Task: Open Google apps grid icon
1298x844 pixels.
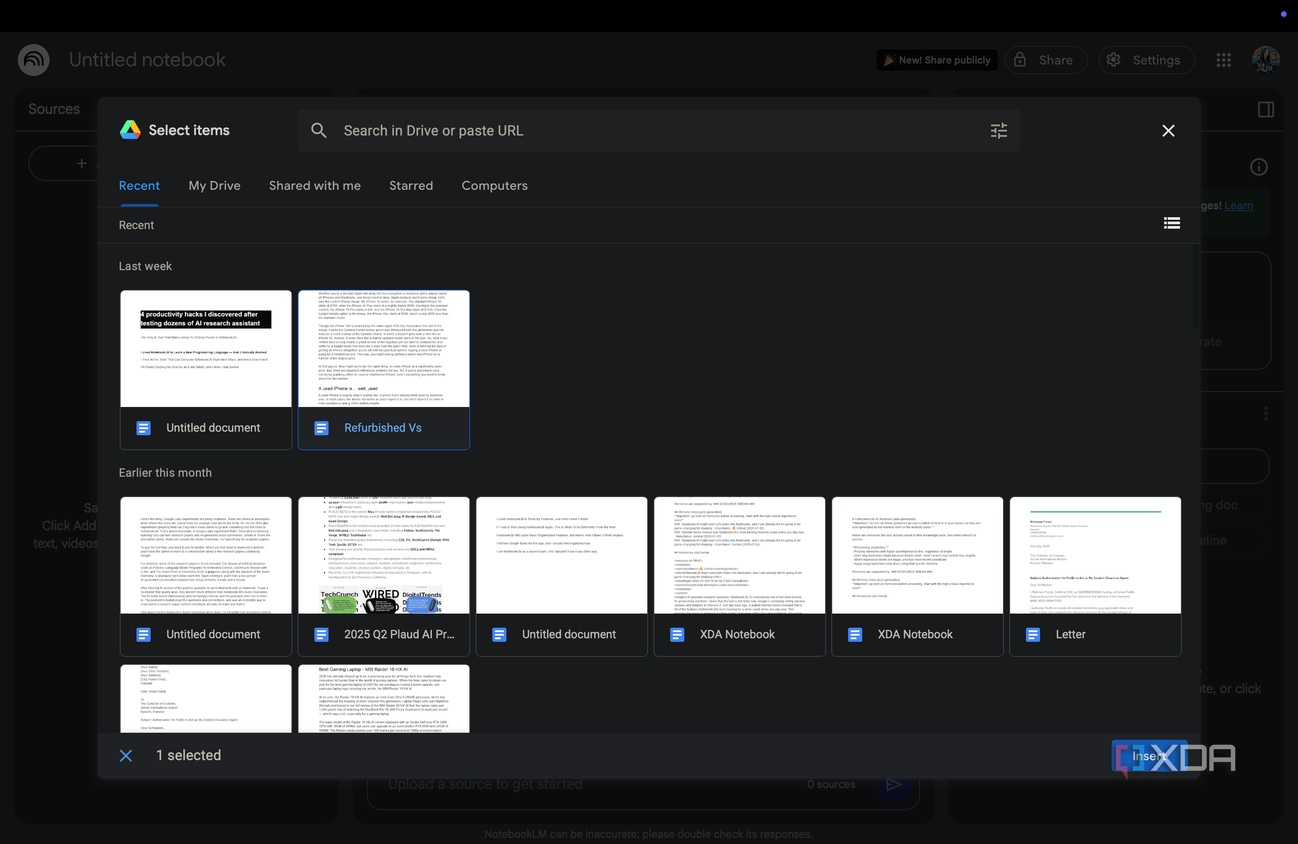Action: 1223,60
